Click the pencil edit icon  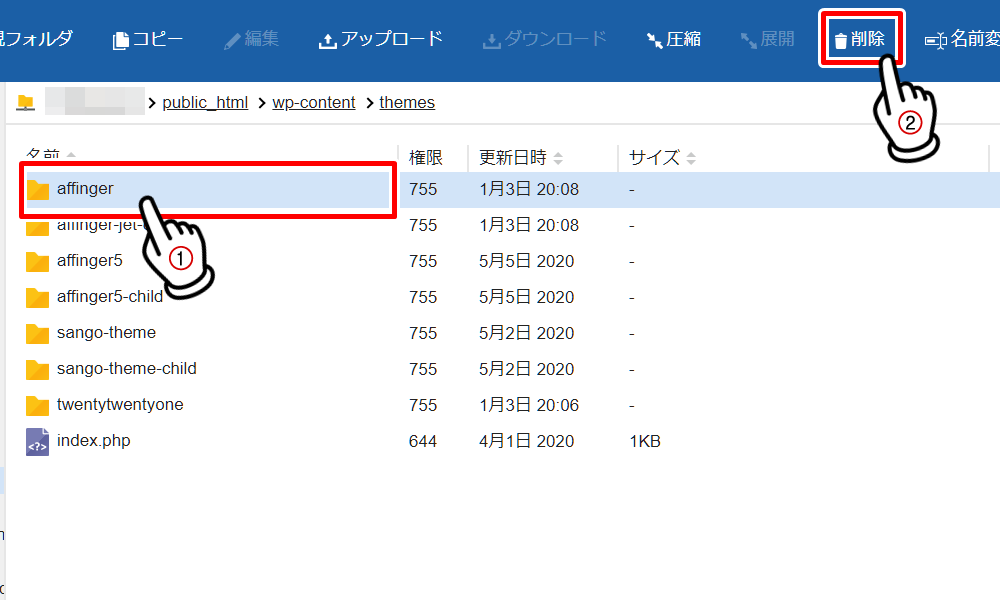coord(232,41)
